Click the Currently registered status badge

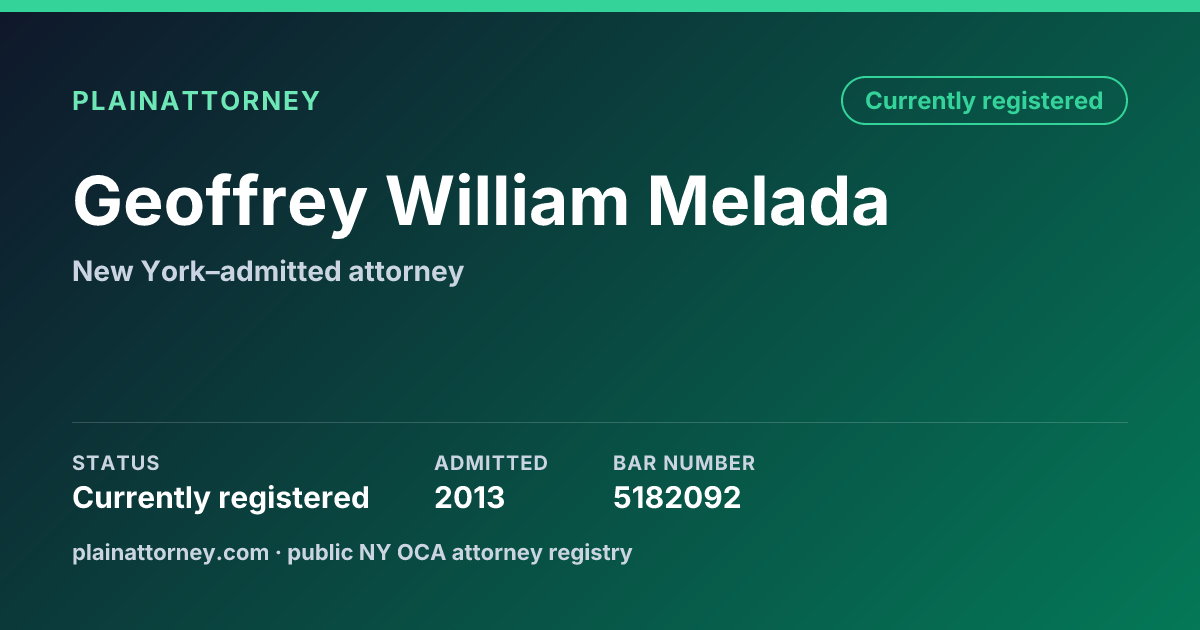point(984,101)
